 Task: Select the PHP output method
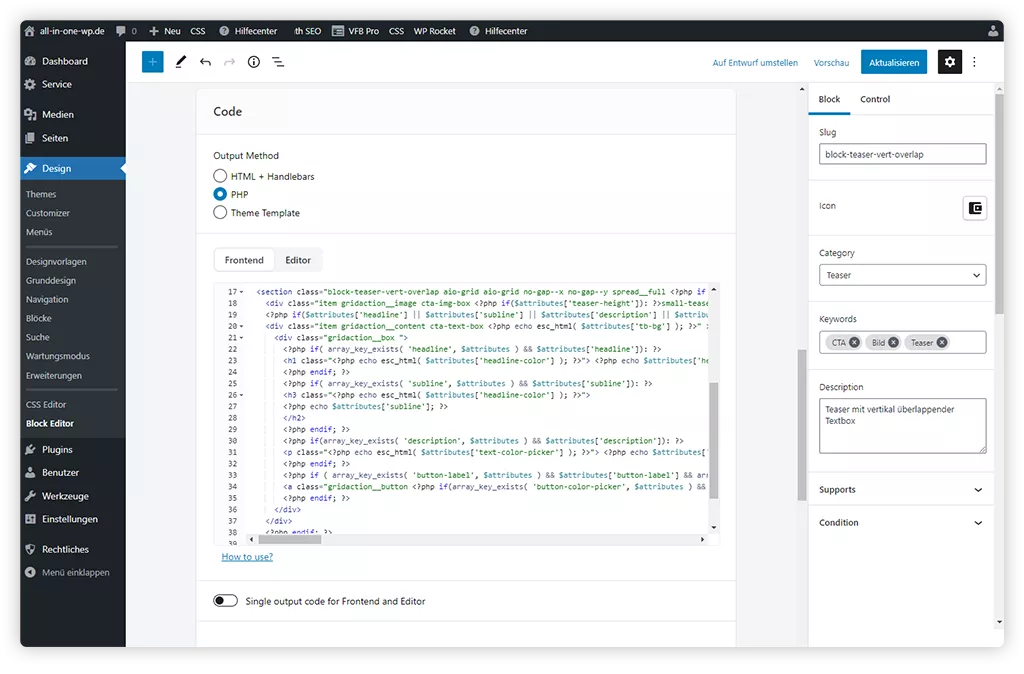(x=219, y=194)
